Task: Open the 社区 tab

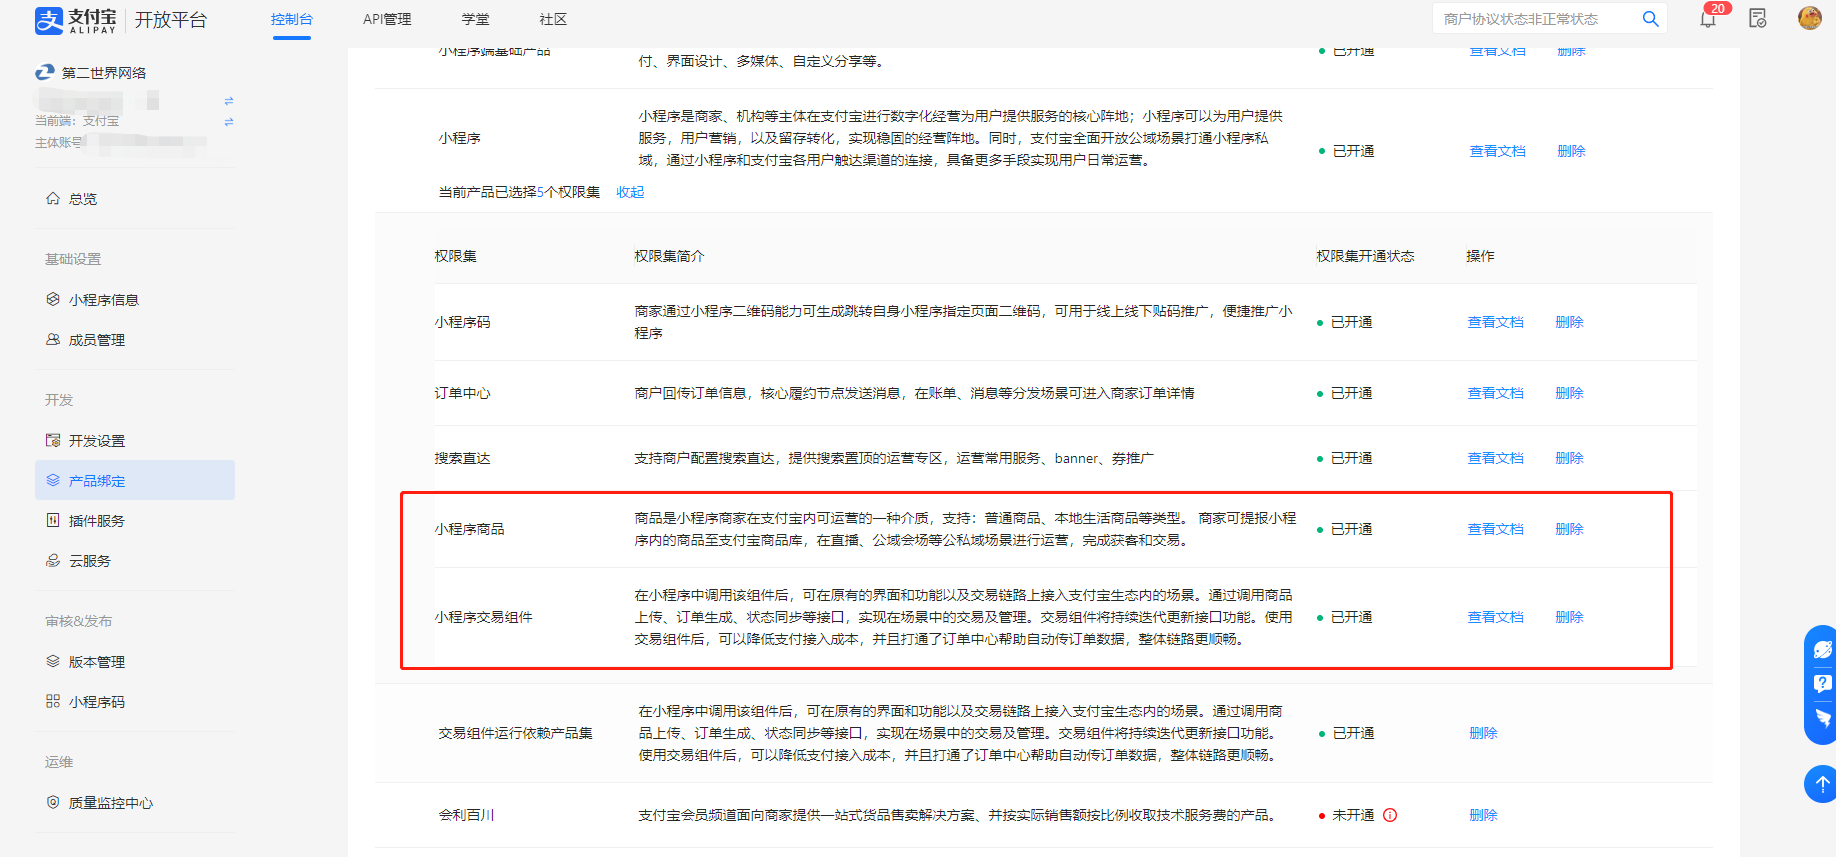Action: click(553, 19)
